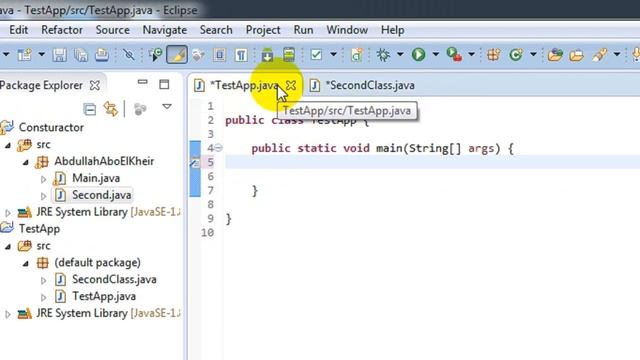Collapse the src folder under Consturactor

coord(8,145)
